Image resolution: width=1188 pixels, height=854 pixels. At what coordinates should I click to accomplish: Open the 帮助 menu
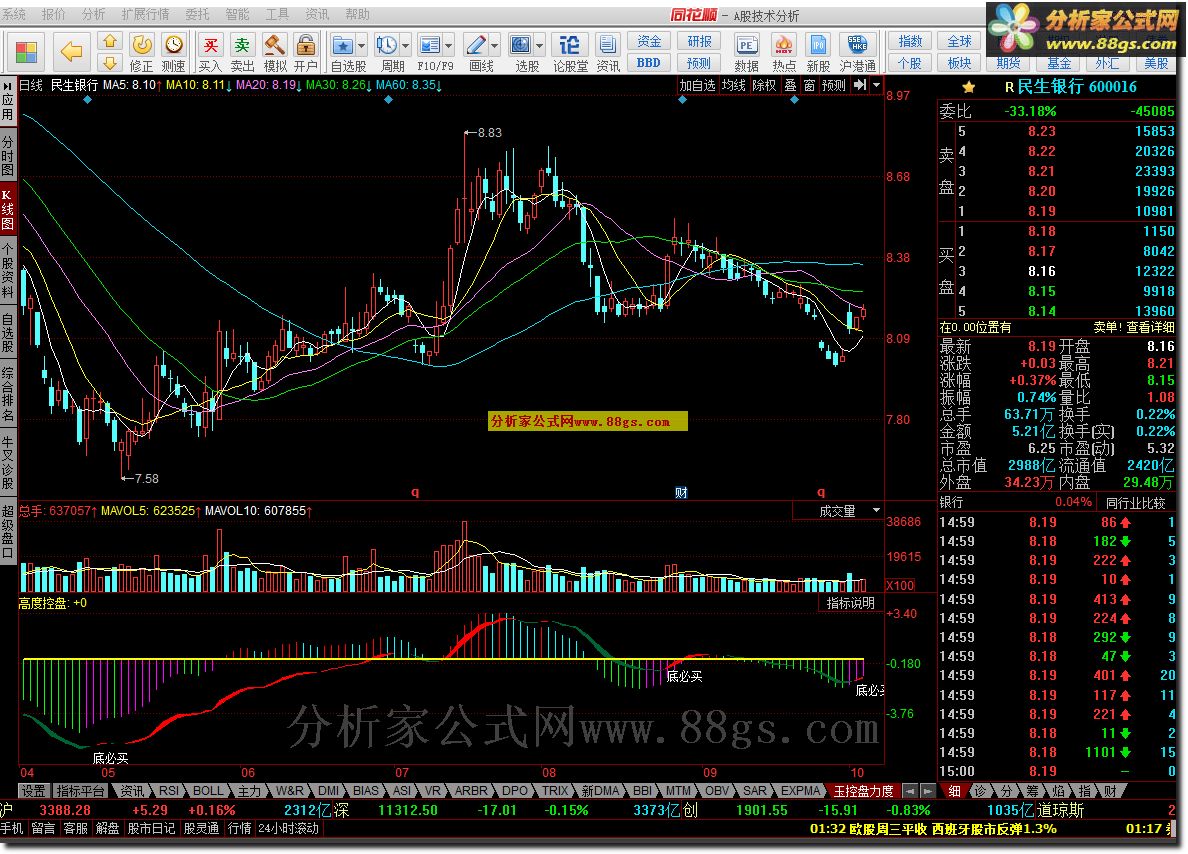(x=357, y=14)
